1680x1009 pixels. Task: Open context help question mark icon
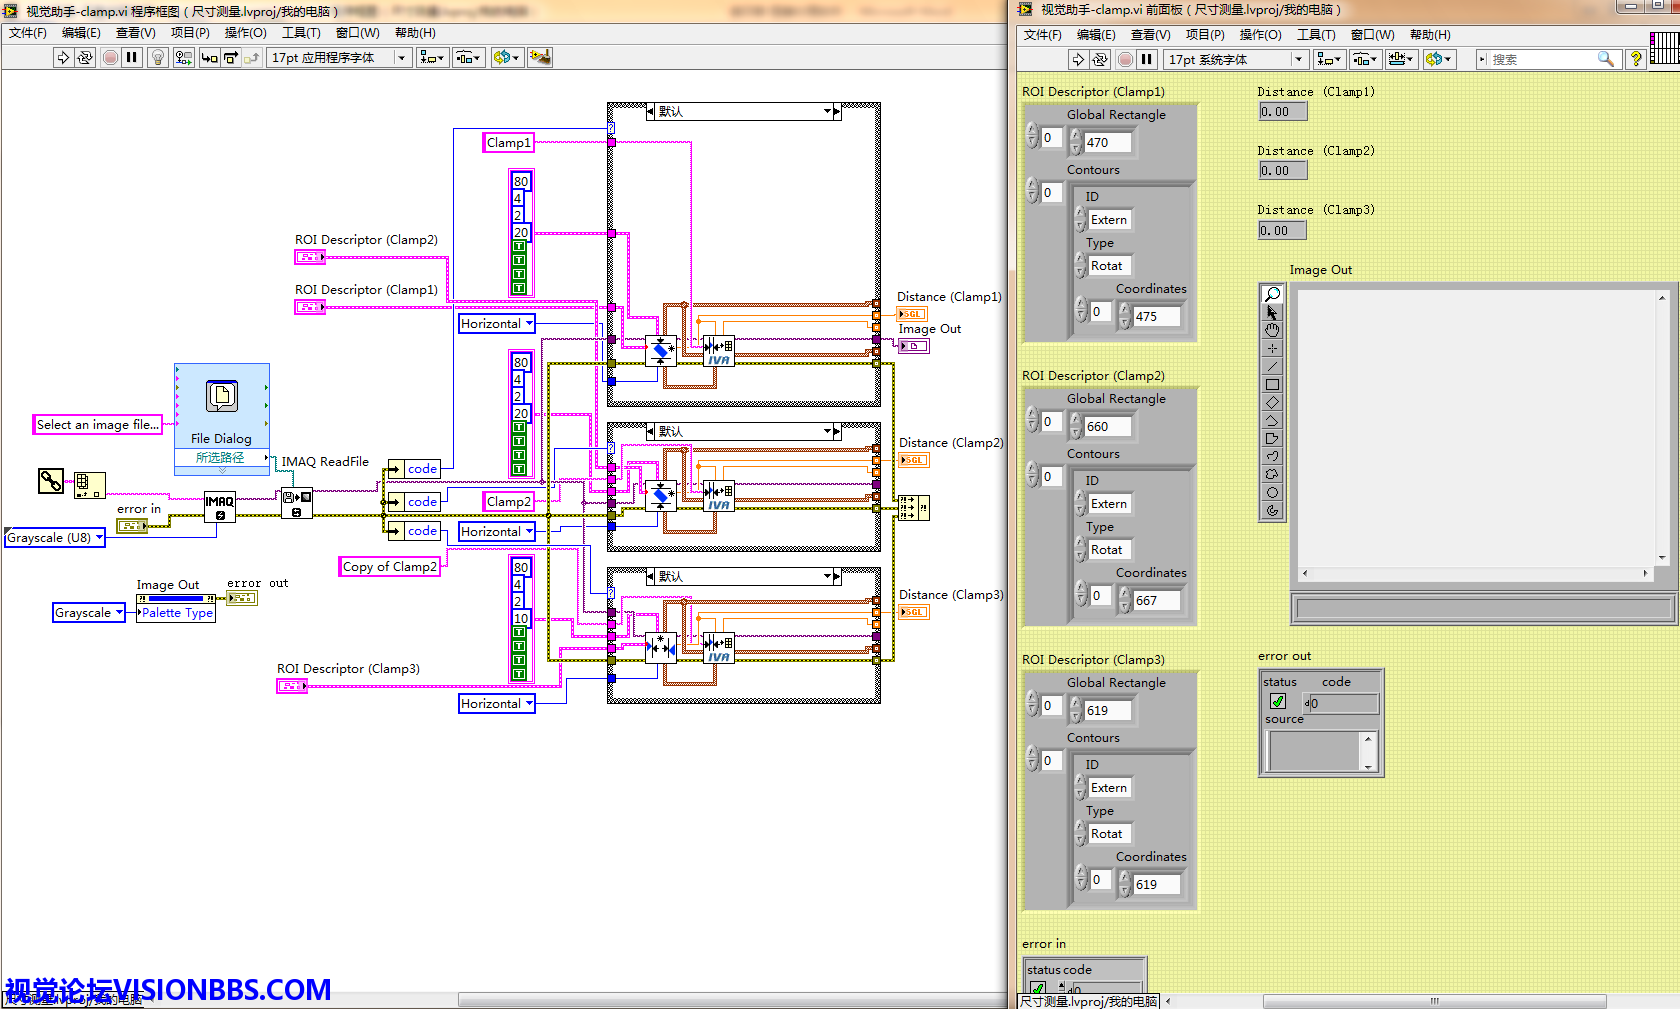1636,59
